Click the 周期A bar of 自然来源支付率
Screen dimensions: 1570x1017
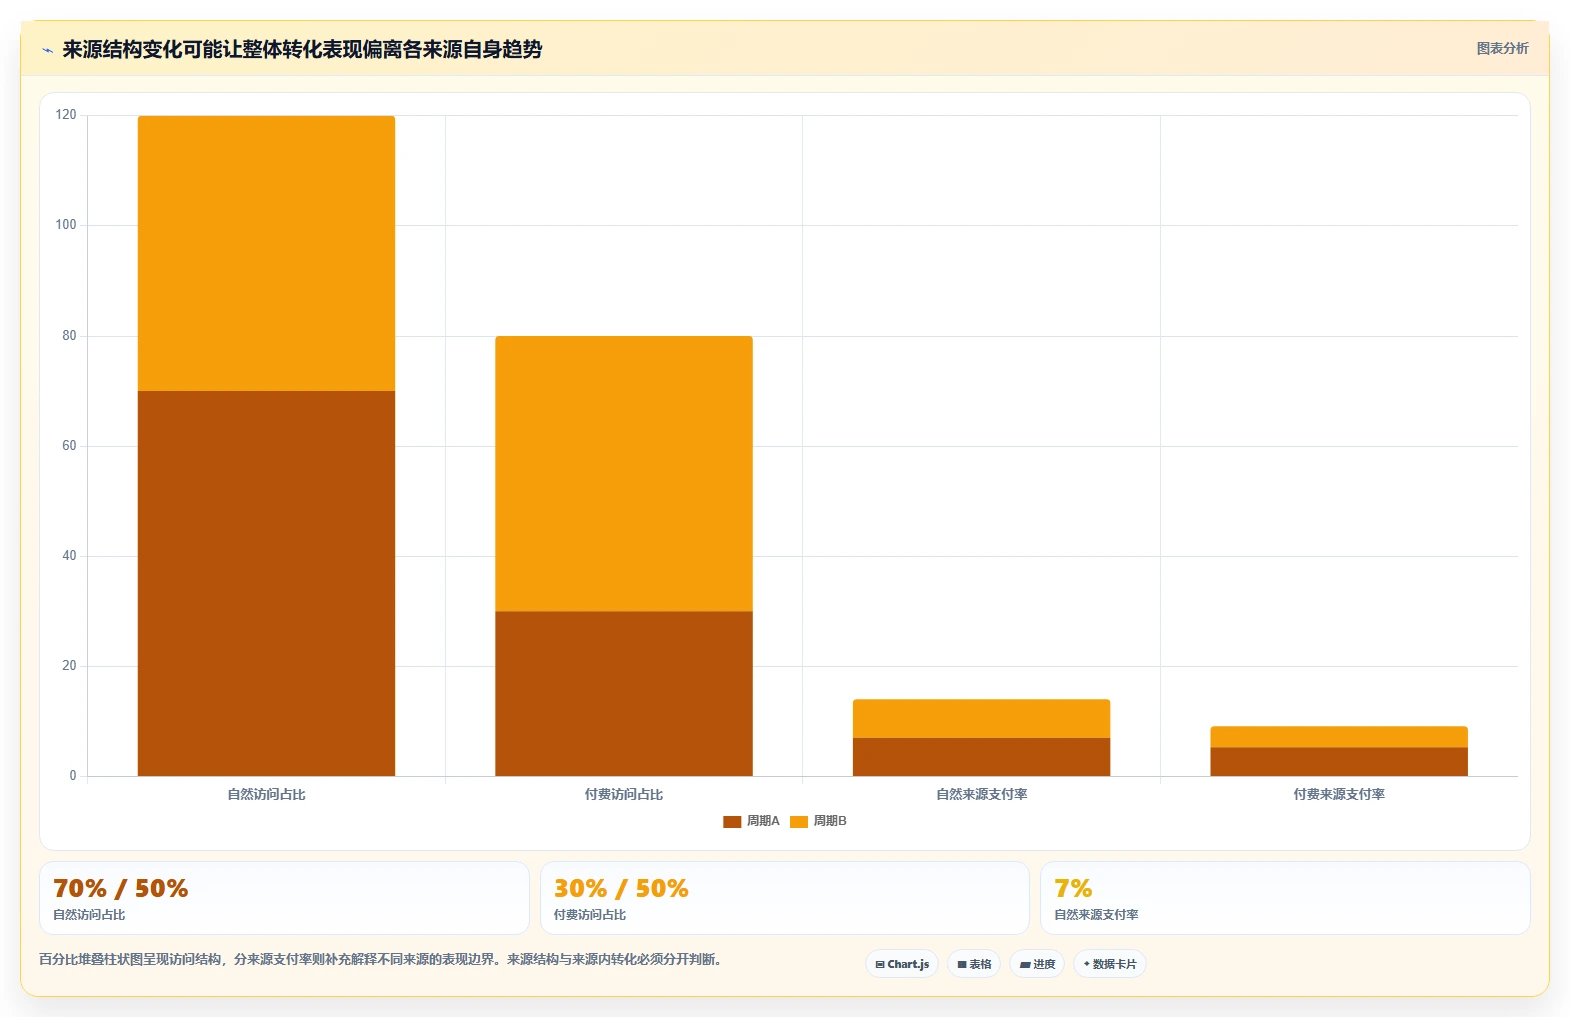coord(981,757)
